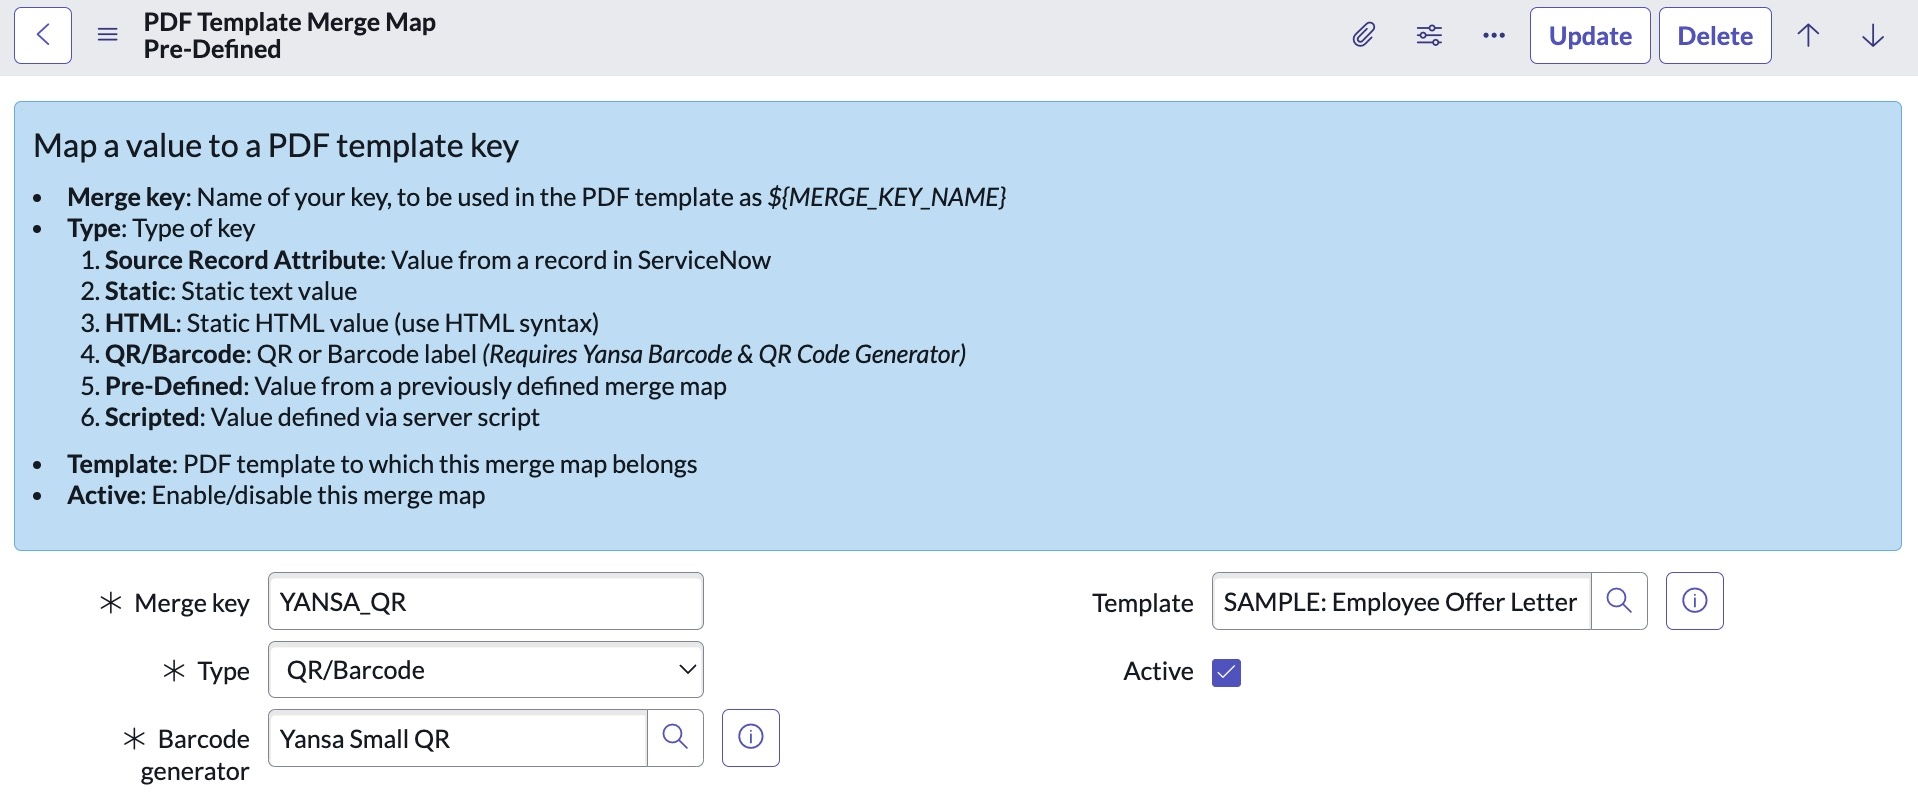Open Barcode generator lookup magnifier

[x=675, y=738]
